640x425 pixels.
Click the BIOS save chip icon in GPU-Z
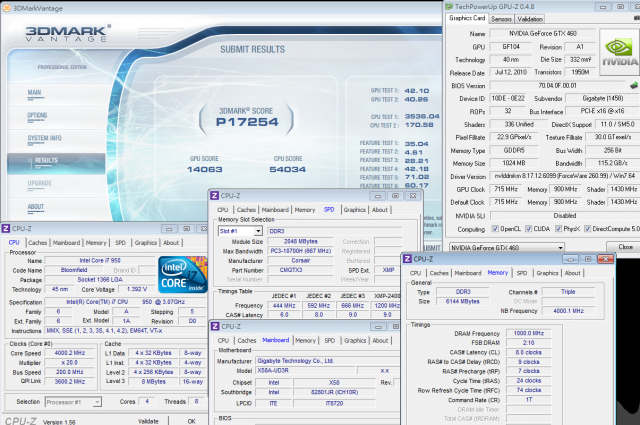(633, 85)
